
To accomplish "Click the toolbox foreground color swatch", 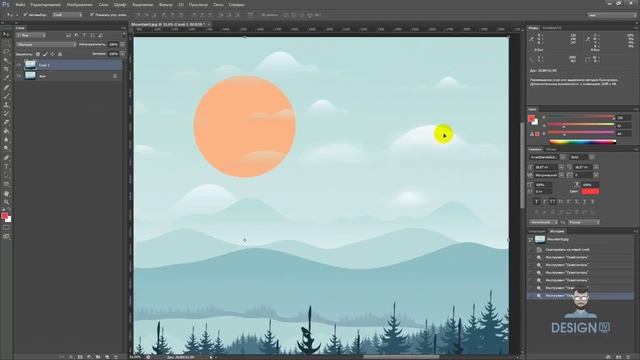I will (4, 216).
